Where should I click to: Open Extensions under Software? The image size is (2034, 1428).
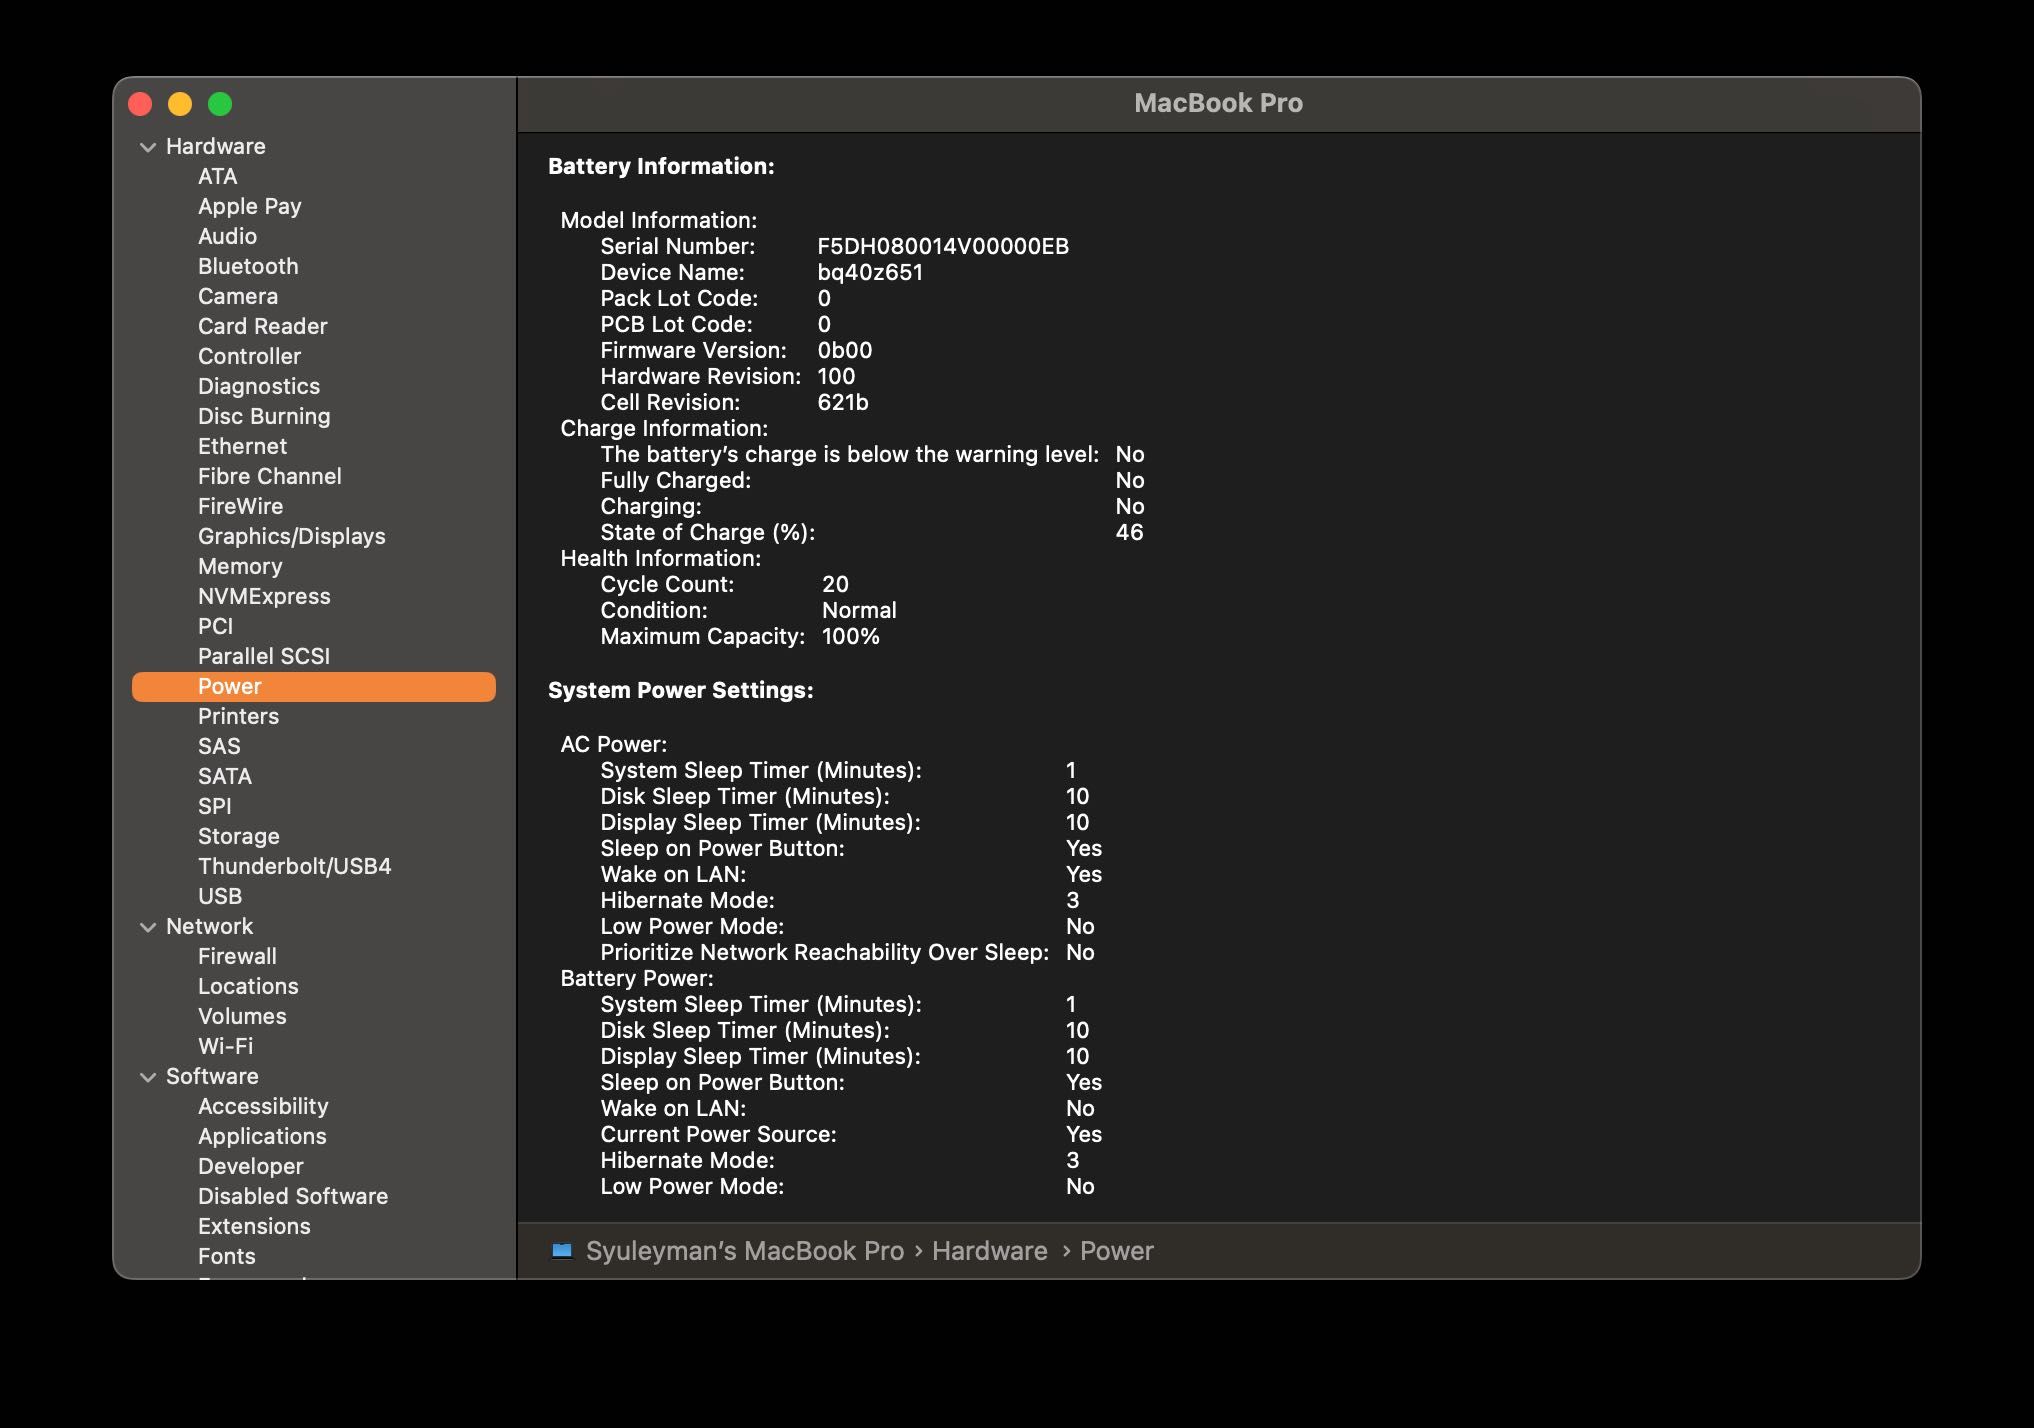(254, 1226)
